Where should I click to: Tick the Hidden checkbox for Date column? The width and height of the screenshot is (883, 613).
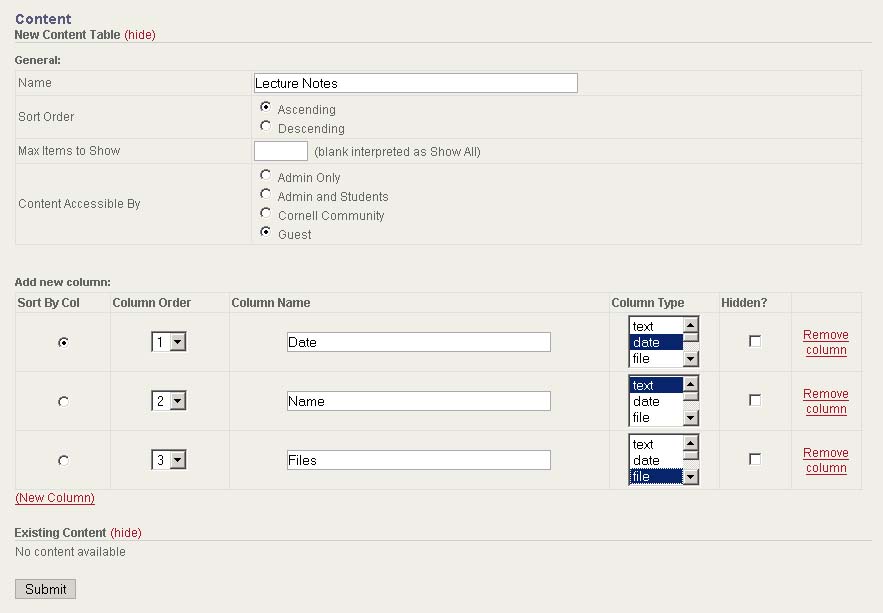click(x=755, y=341)
